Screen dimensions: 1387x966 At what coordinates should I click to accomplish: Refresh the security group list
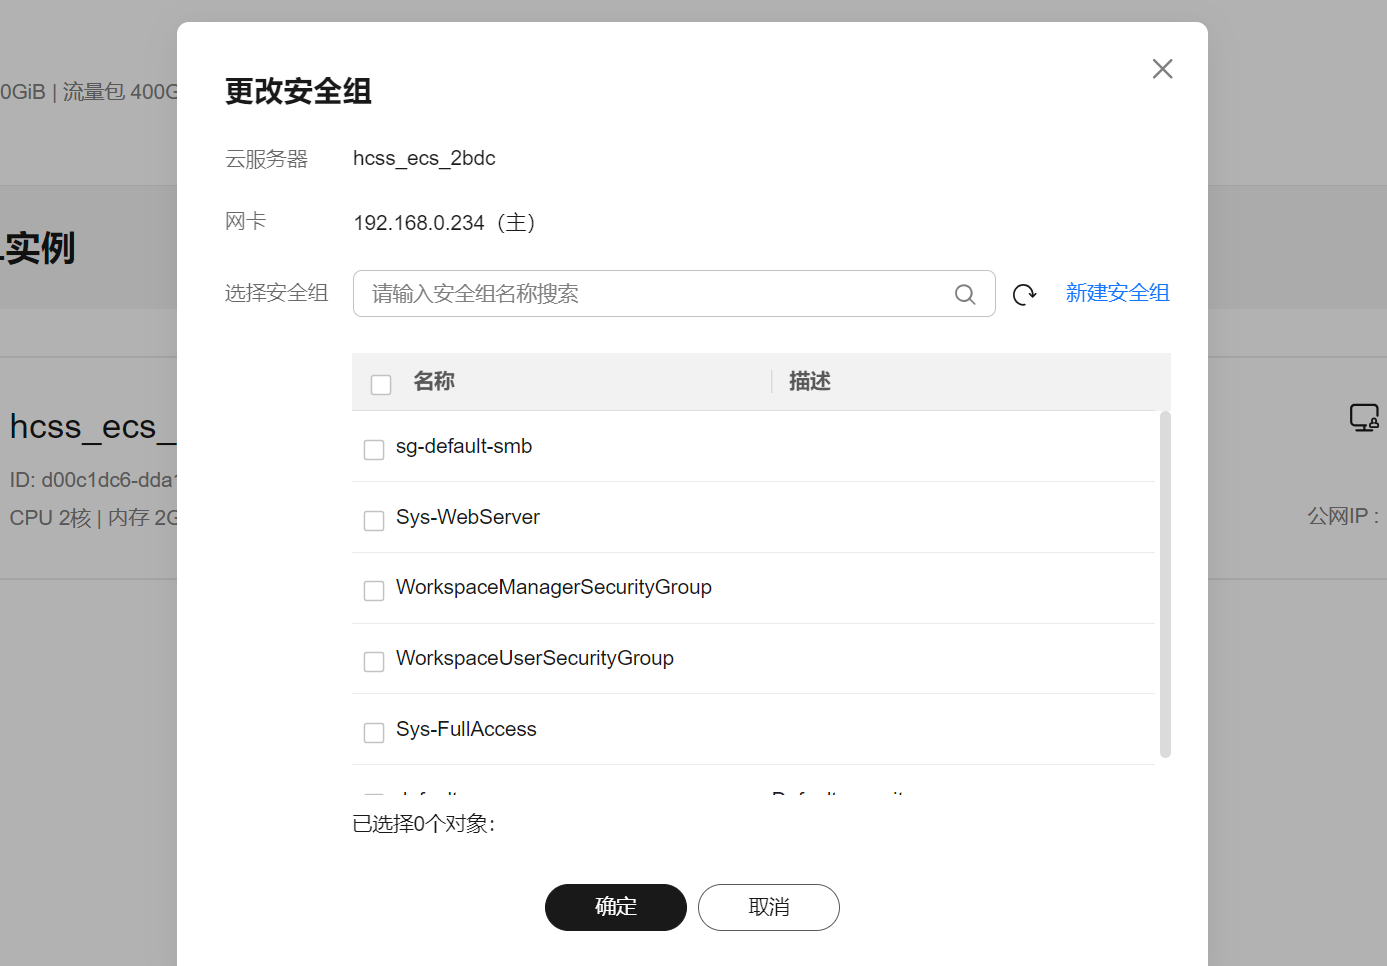click(1024, 294)
